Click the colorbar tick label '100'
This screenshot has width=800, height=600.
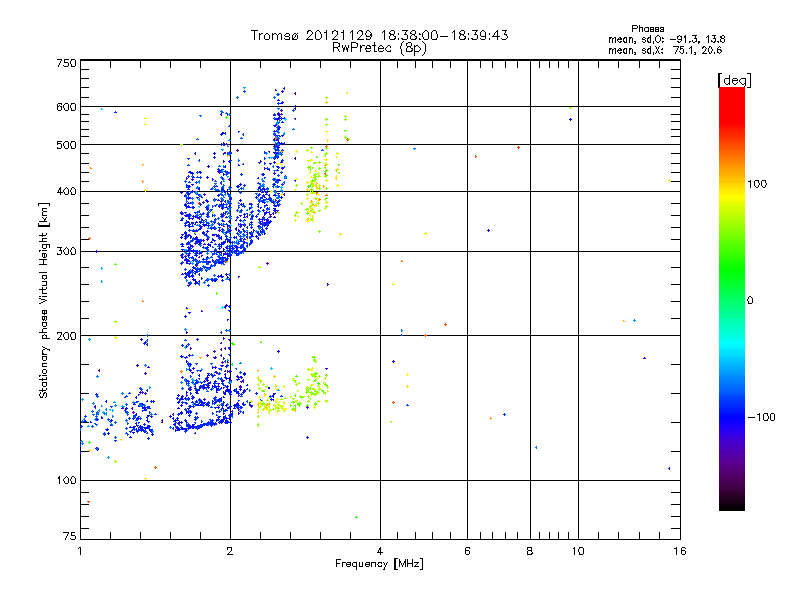[757, 184]
